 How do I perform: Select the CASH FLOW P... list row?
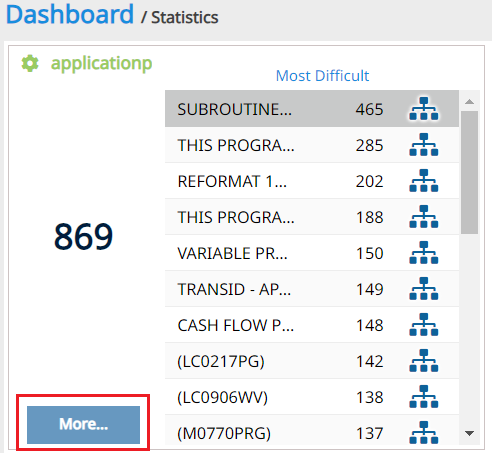tap(312, 325)
